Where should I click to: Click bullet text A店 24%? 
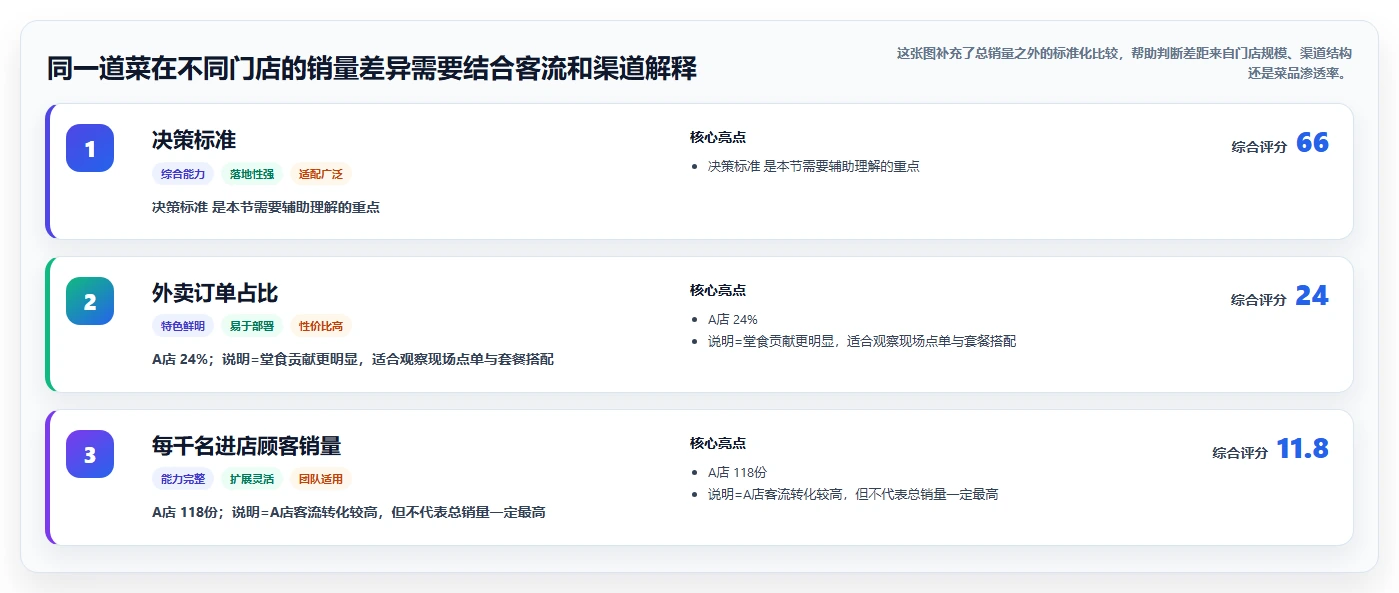(733, 320)
